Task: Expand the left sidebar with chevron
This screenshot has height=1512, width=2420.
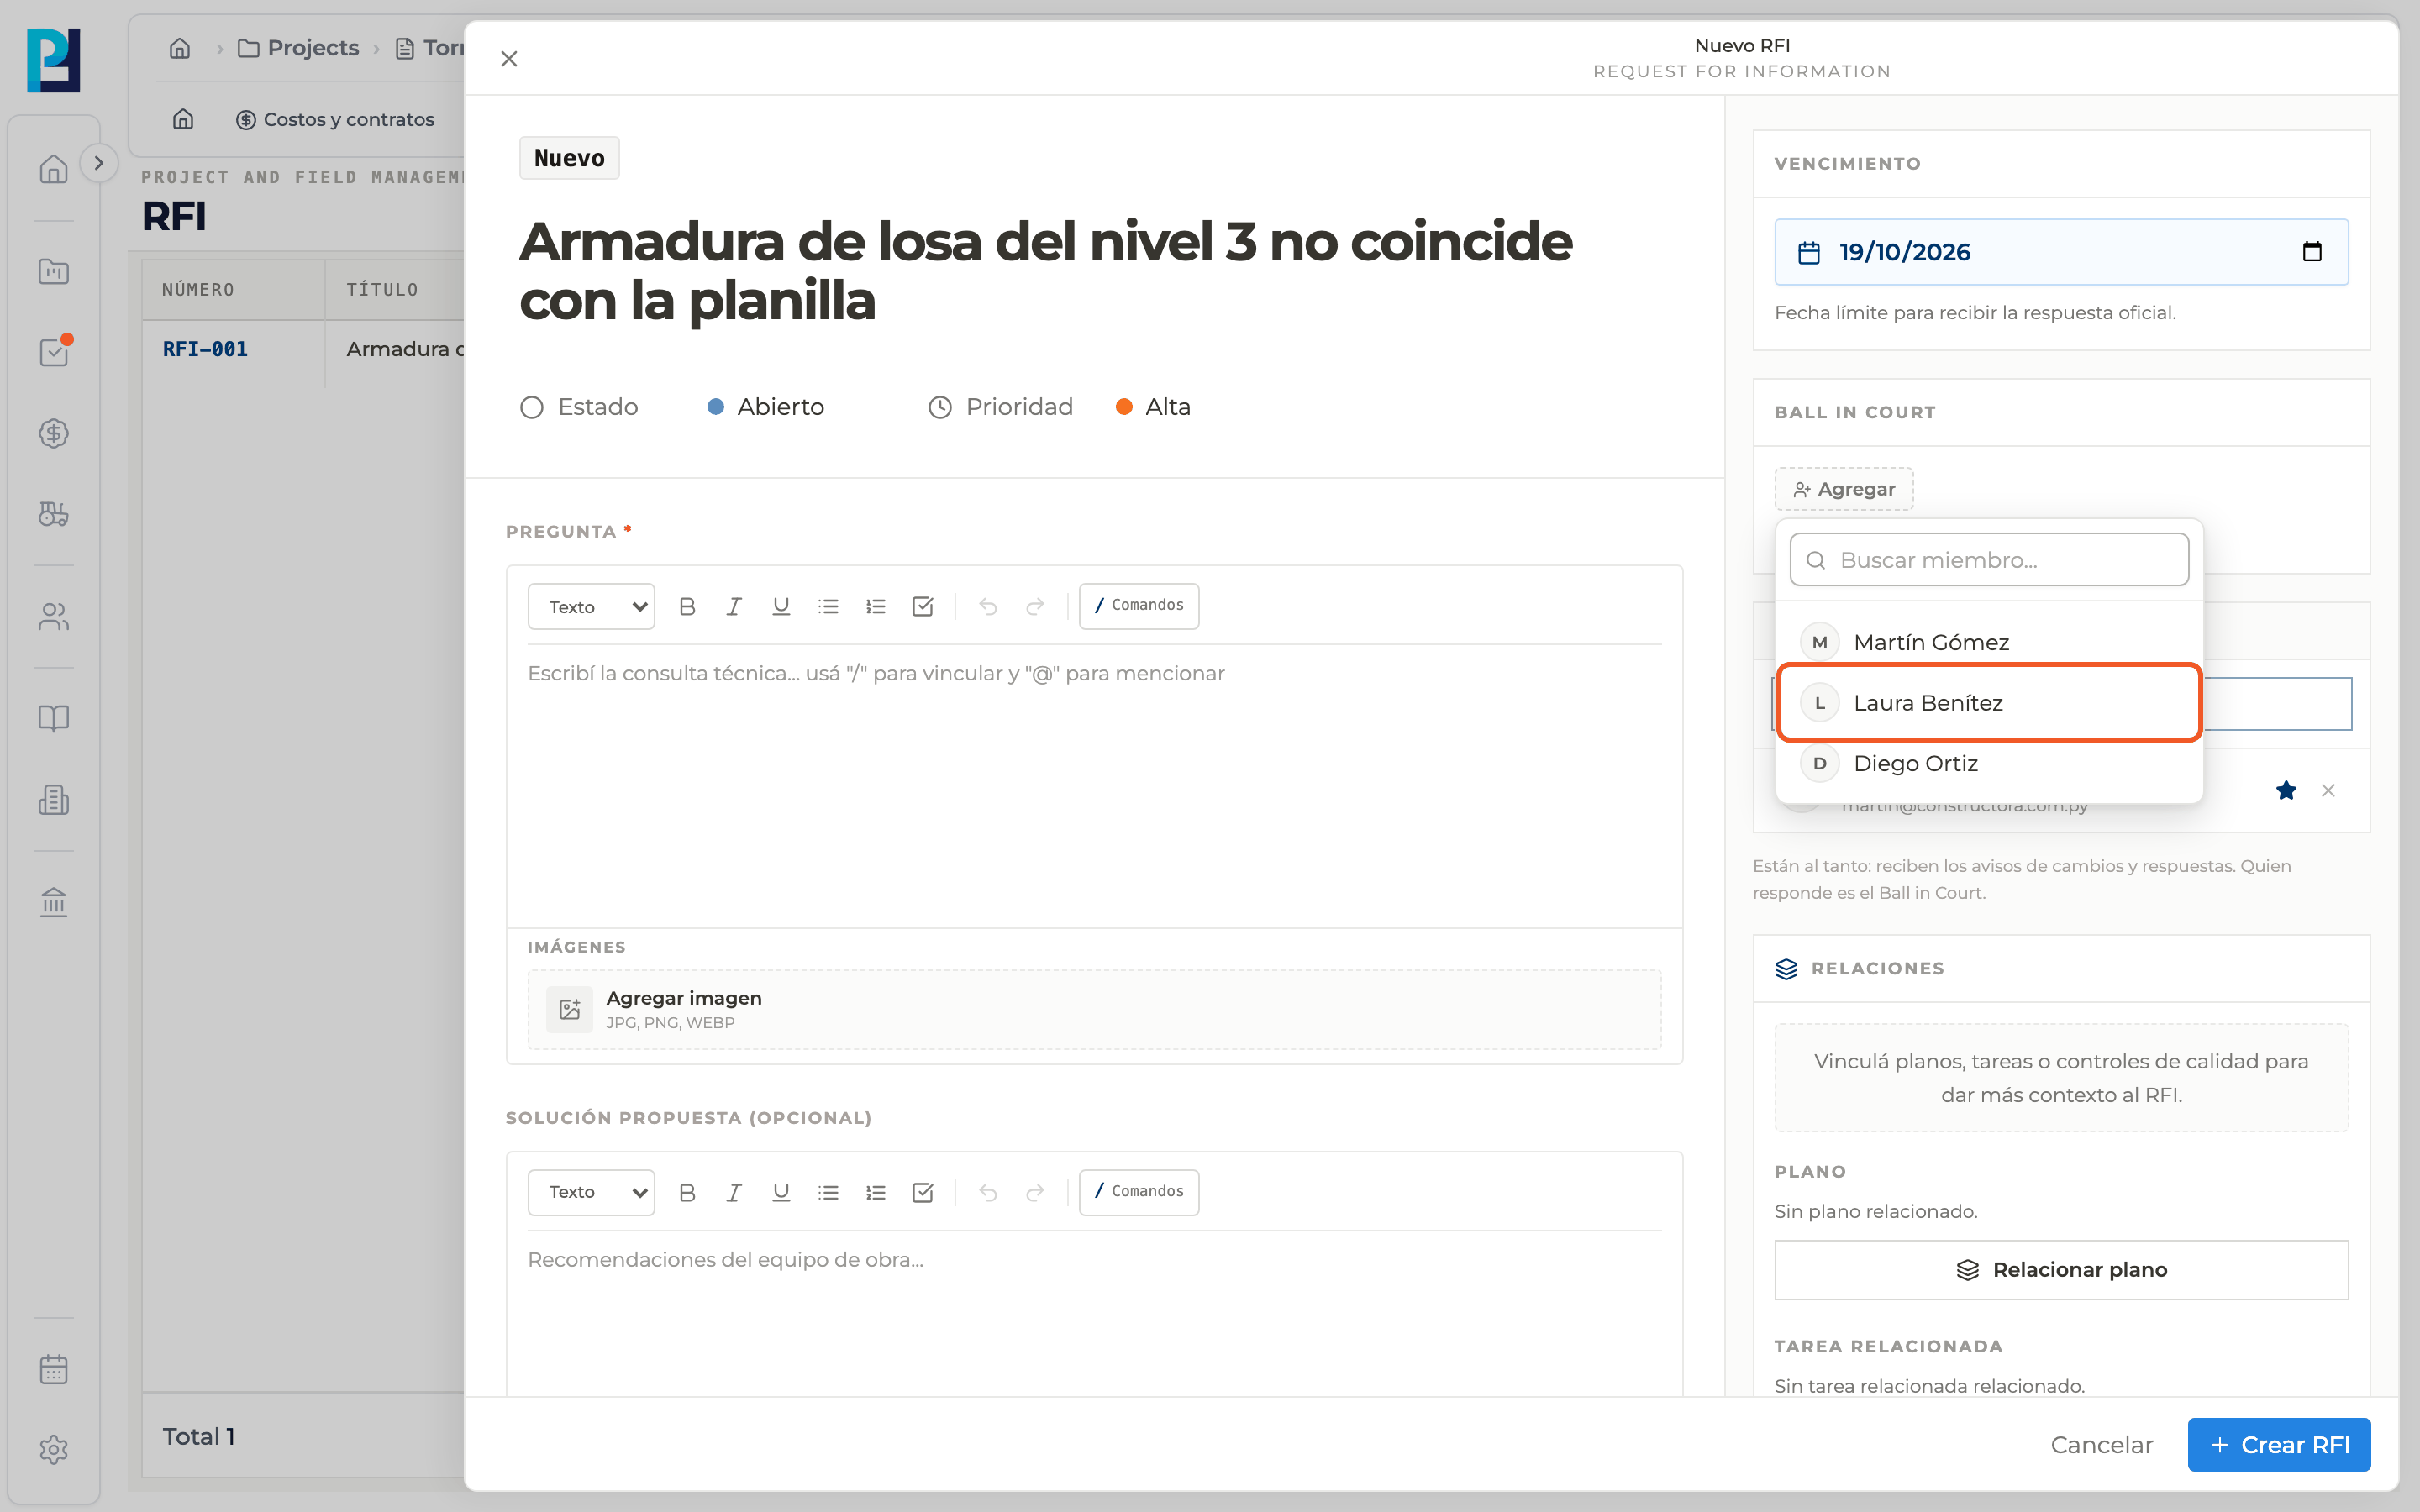Action: (98, 163)
